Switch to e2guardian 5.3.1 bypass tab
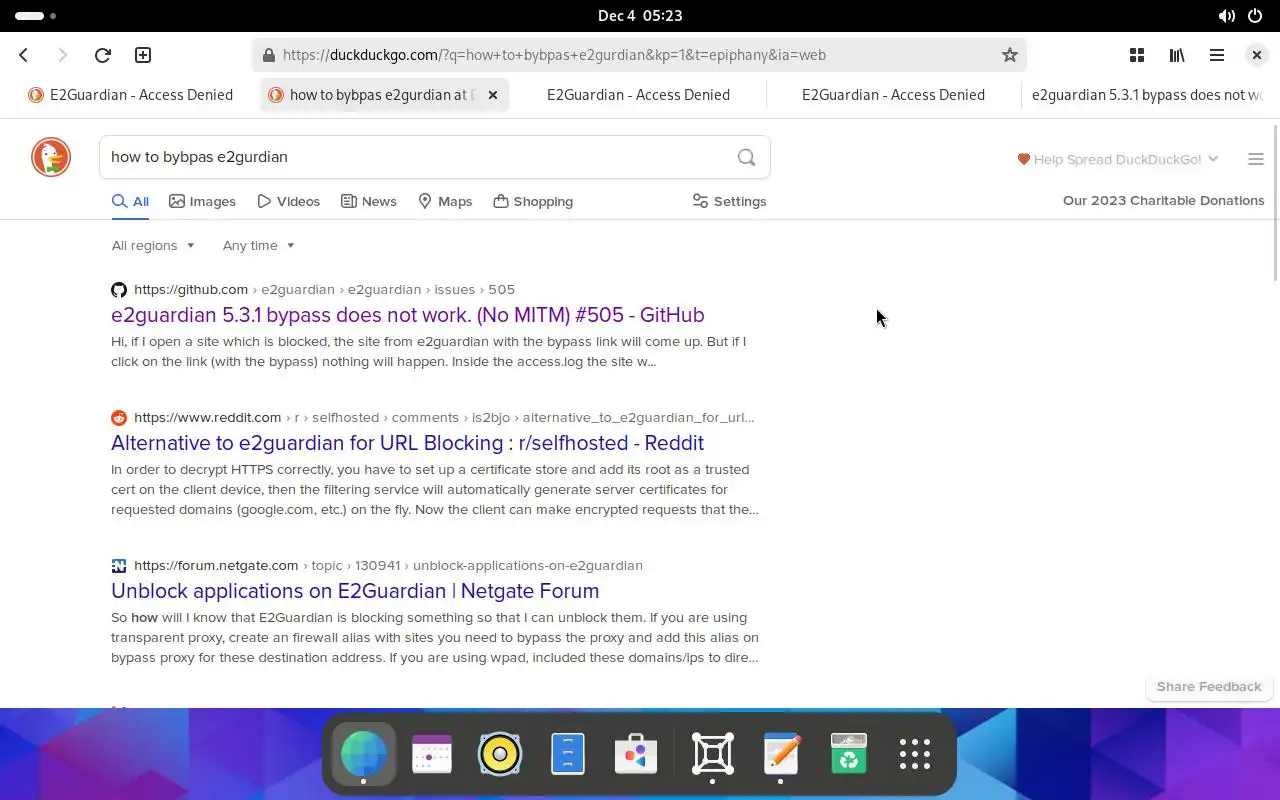 point(1146,95)
